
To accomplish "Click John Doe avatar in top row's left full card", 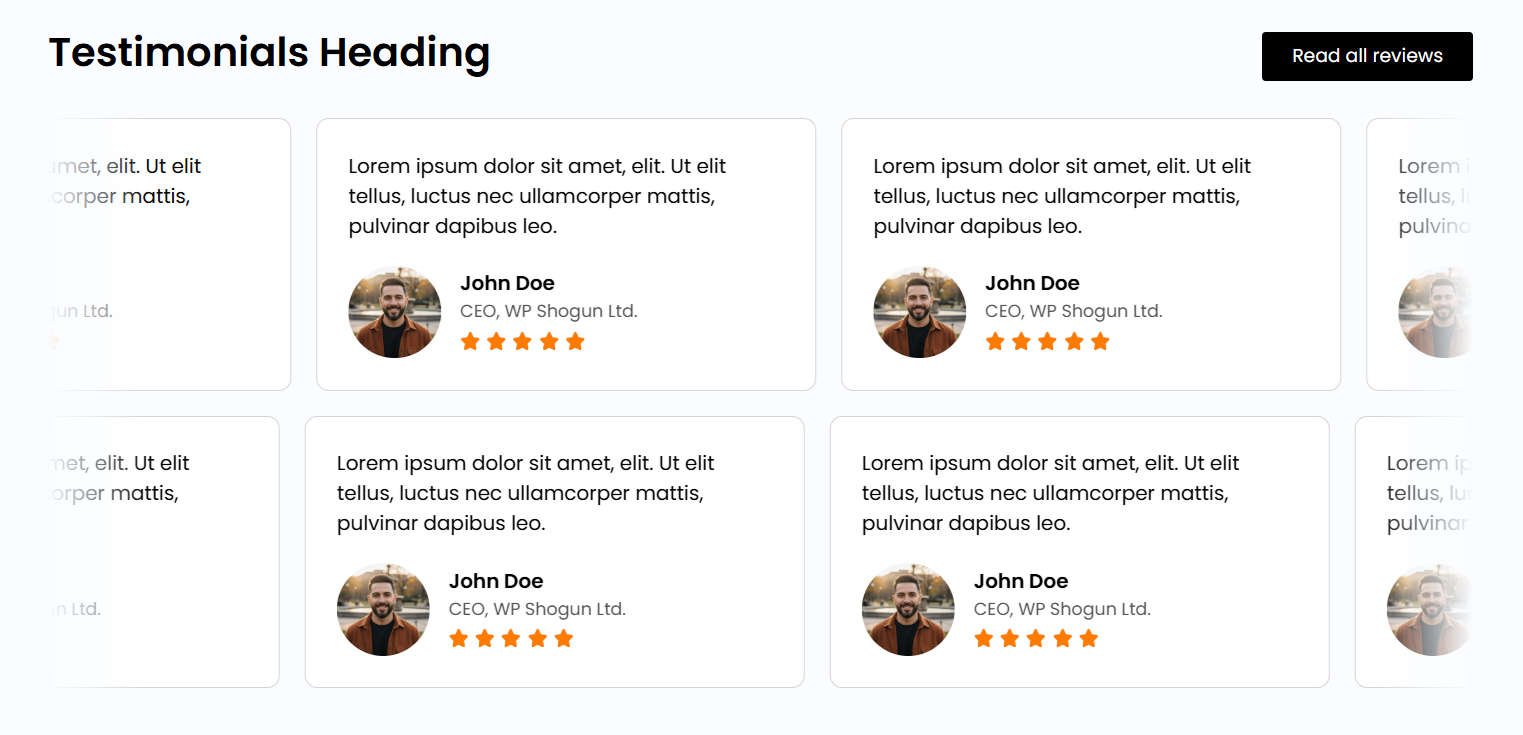I will 395,312.
